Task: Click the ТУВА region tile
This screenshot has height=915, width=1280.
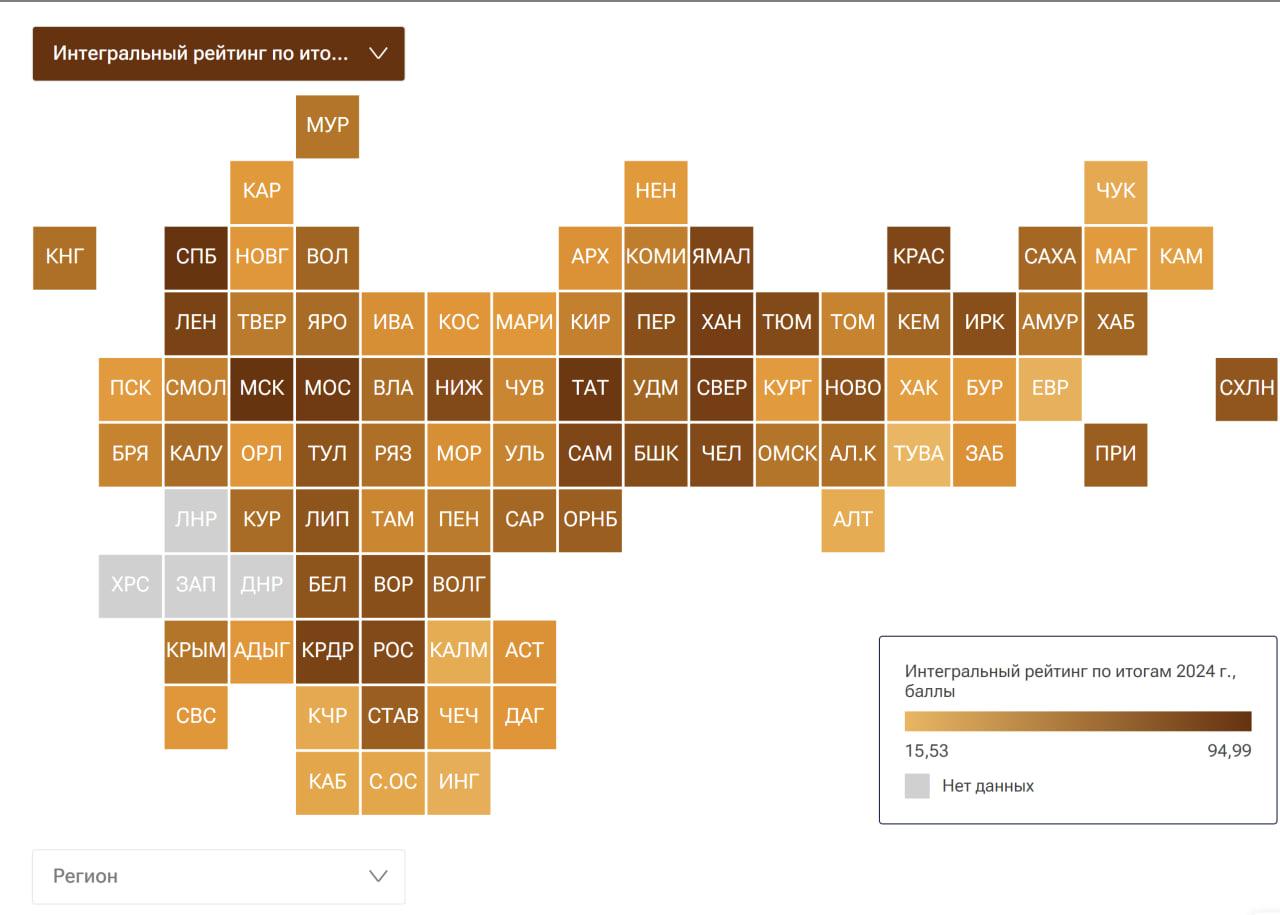Action: tap(918, 454)
